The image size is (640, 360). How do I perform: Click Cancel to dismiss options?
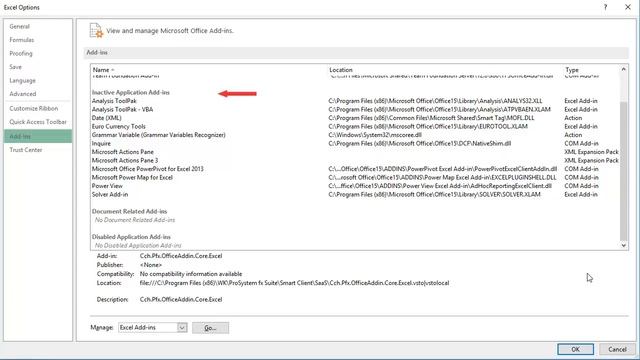click(617, 349)
